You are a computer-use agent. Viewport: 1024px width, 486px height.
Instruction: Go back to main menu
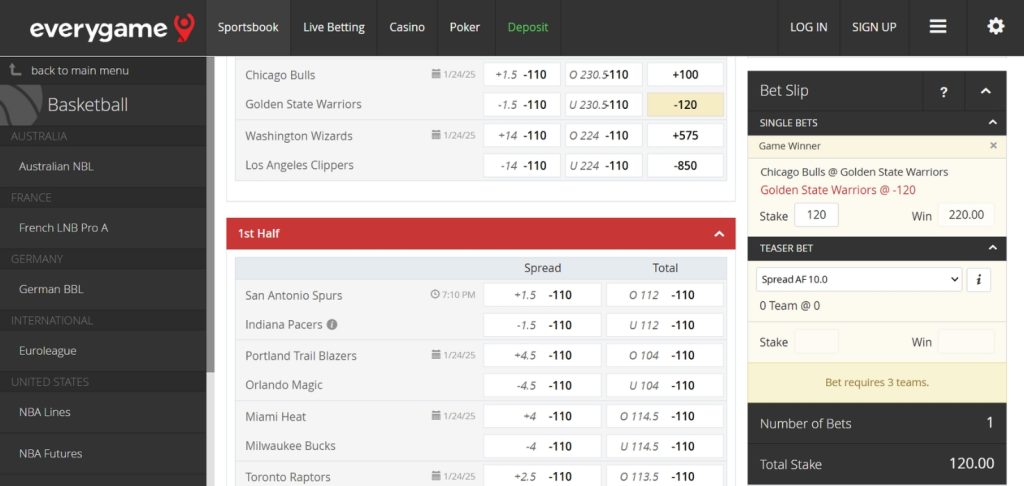coord(80,71)
